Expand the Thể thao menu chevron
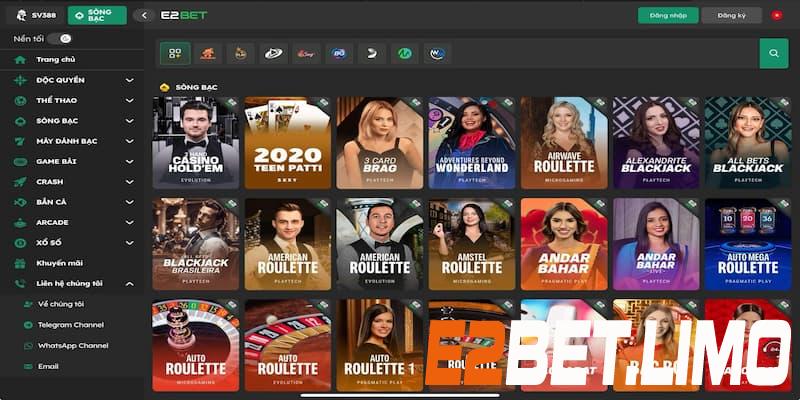This screenshot has width=800, height=400. click(x=130, y=101)
